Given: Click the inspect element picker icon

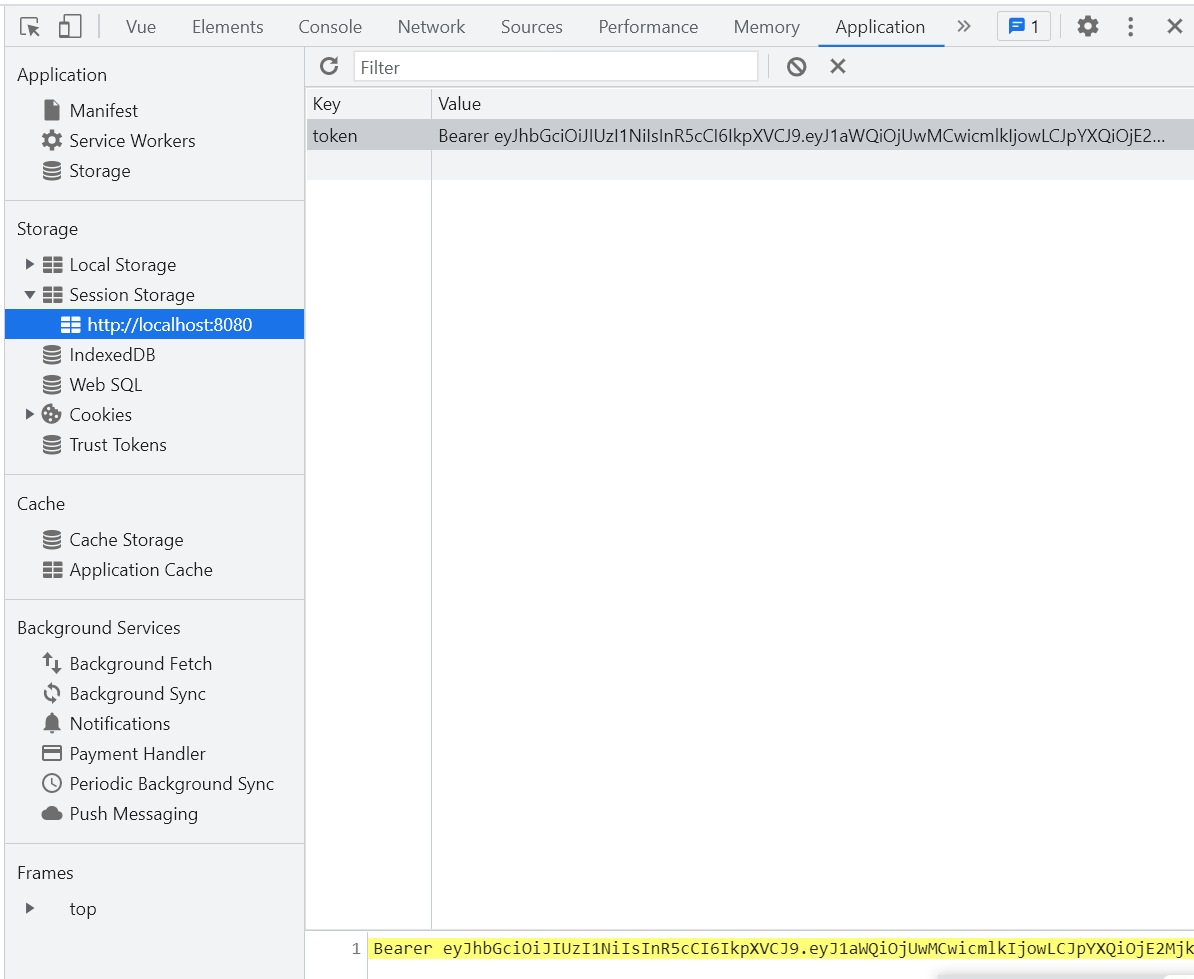Looking at the screenshot, I should pyautogui.click(x=30, y=27).
